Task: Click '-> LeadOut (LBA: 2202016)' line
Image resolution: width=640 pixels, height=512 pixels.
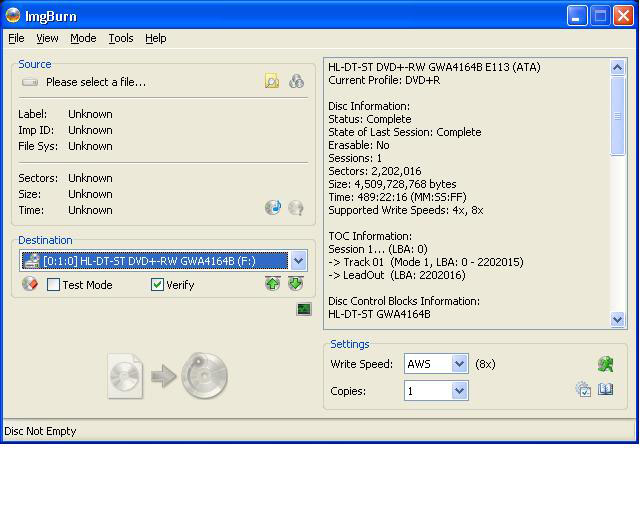Action: tap(397, 275)
